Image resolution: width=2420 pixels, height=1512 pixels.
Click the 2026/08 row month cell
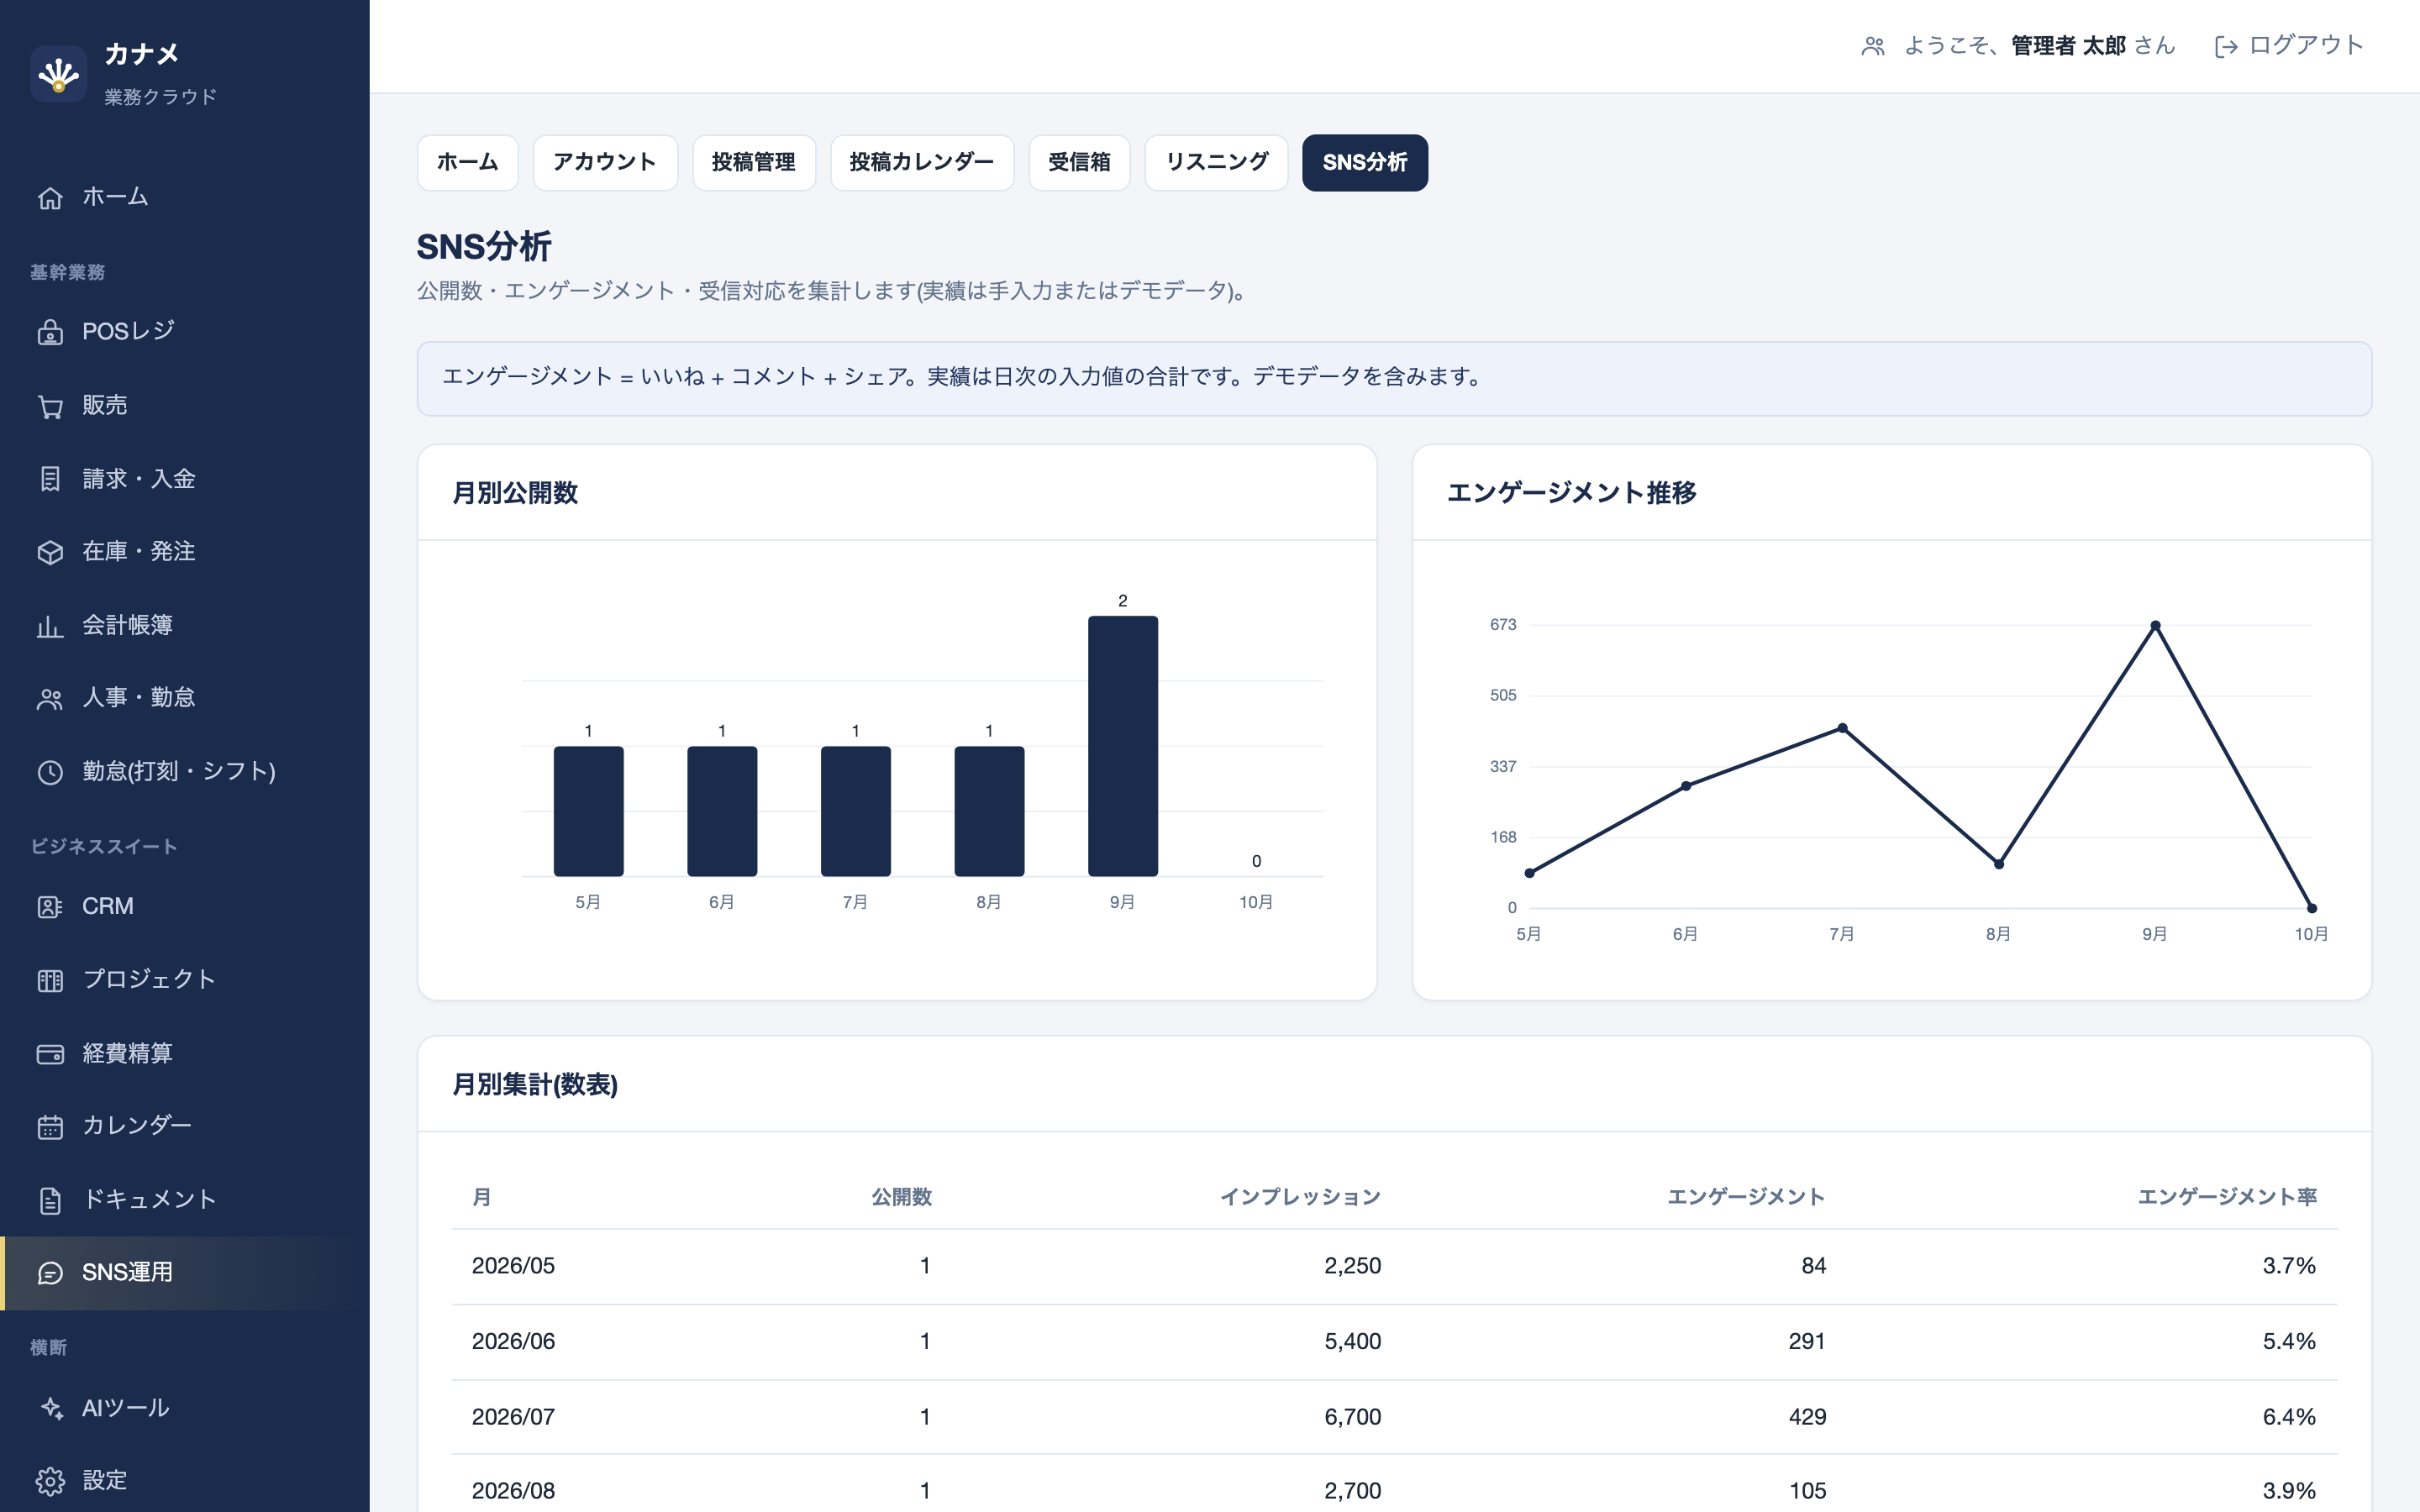click(513, 1491)
